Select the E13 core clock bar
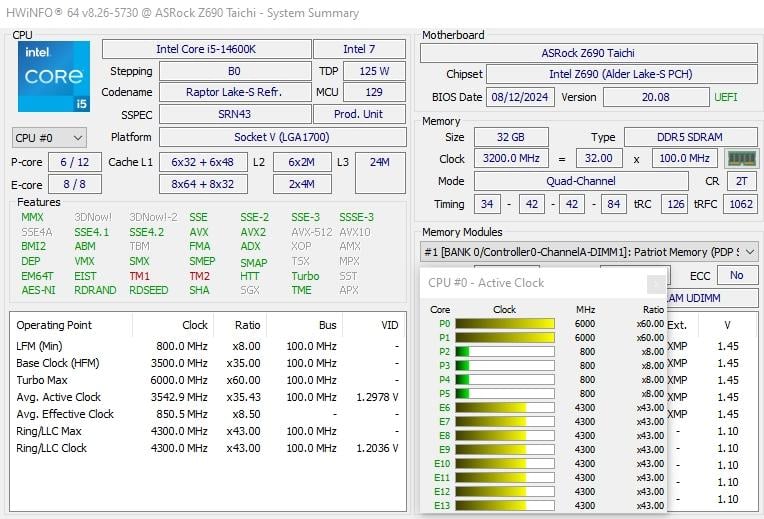764x519 pixels. point(505,506)
